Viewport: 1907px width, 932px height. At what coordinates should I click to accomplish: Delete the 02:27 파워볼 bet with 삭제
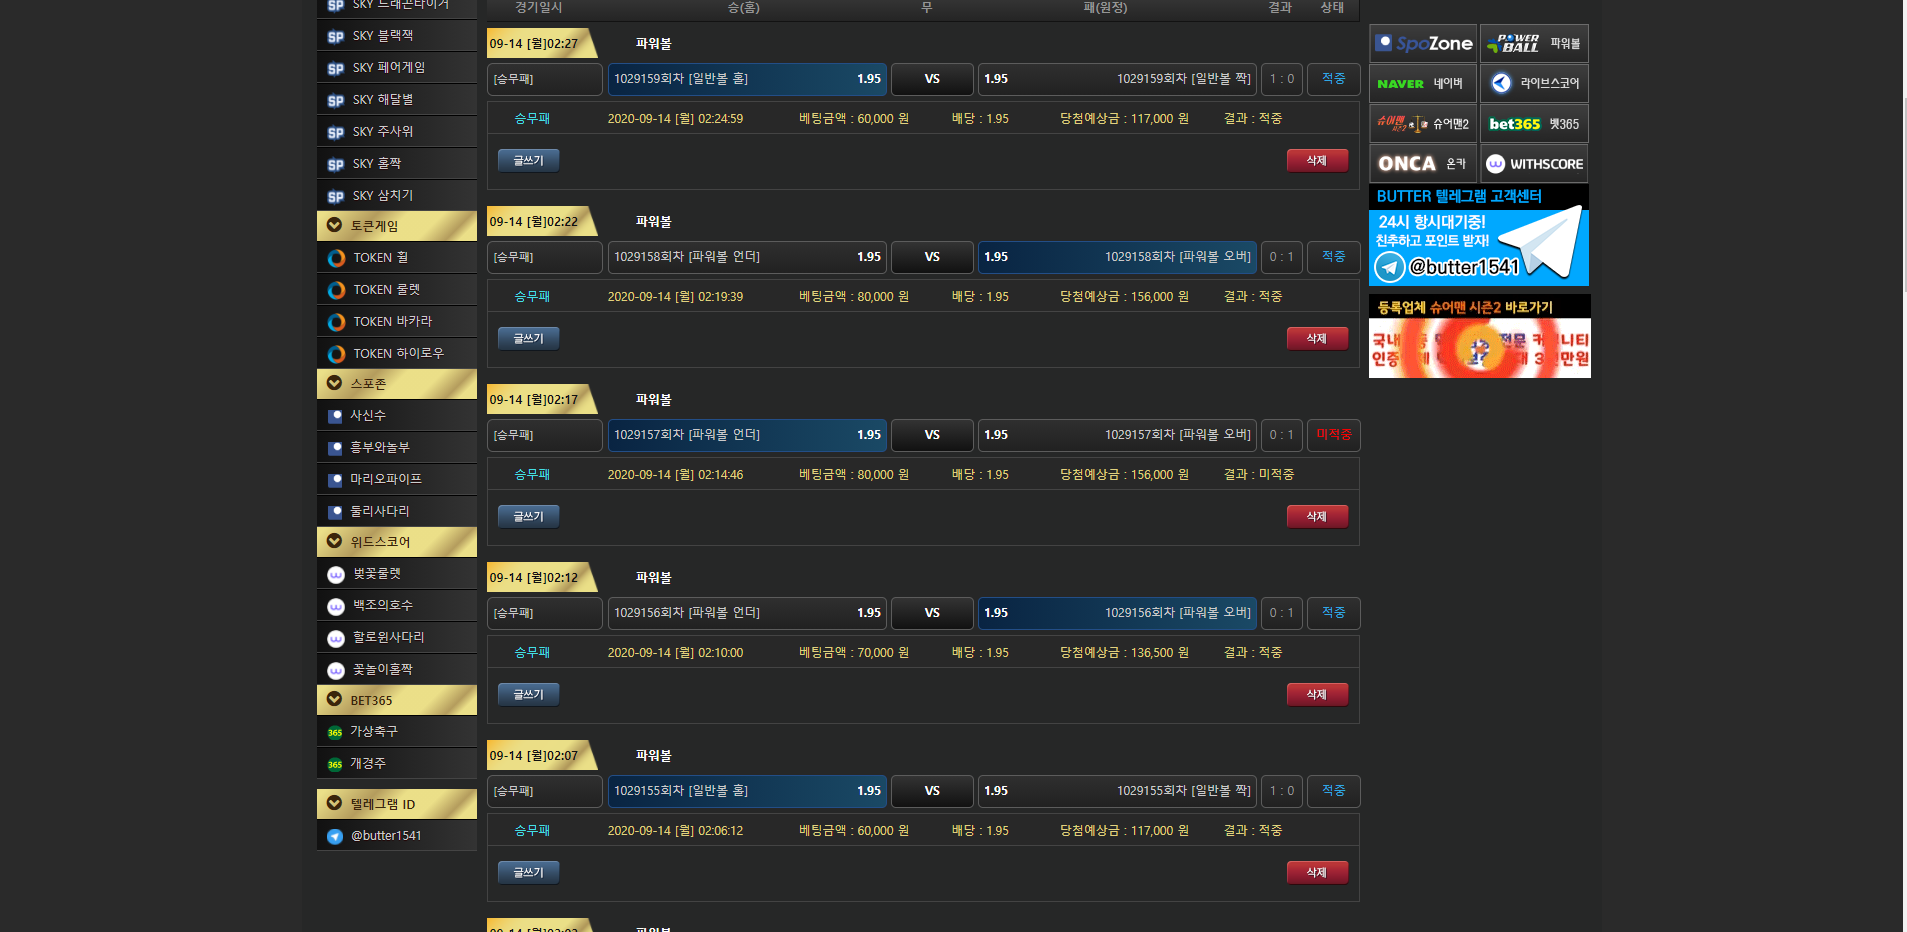click(1317, 161)
